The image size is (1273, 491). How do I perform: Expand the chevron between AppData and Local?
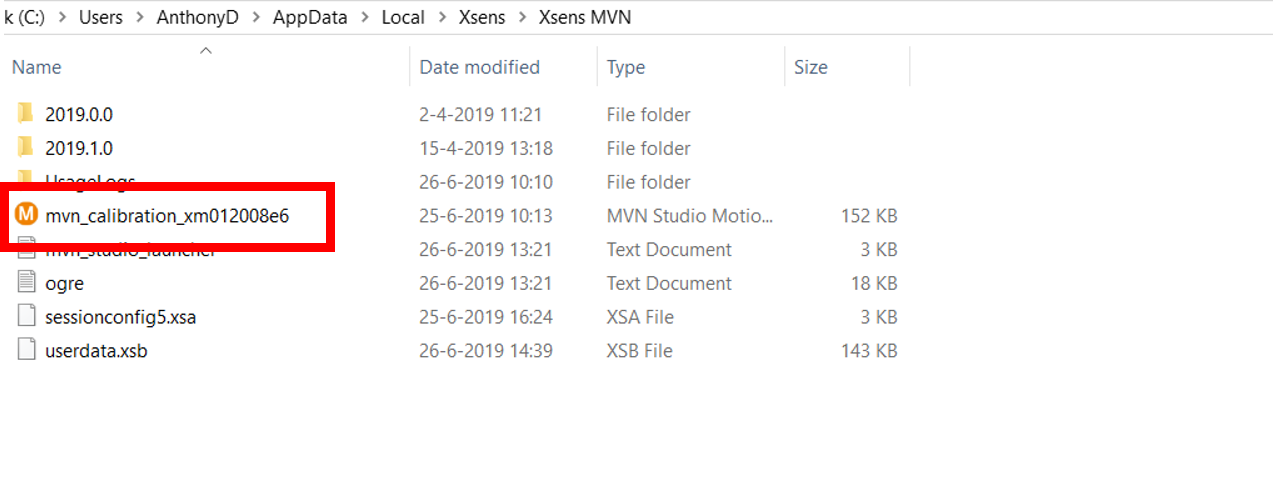[365, 17]
